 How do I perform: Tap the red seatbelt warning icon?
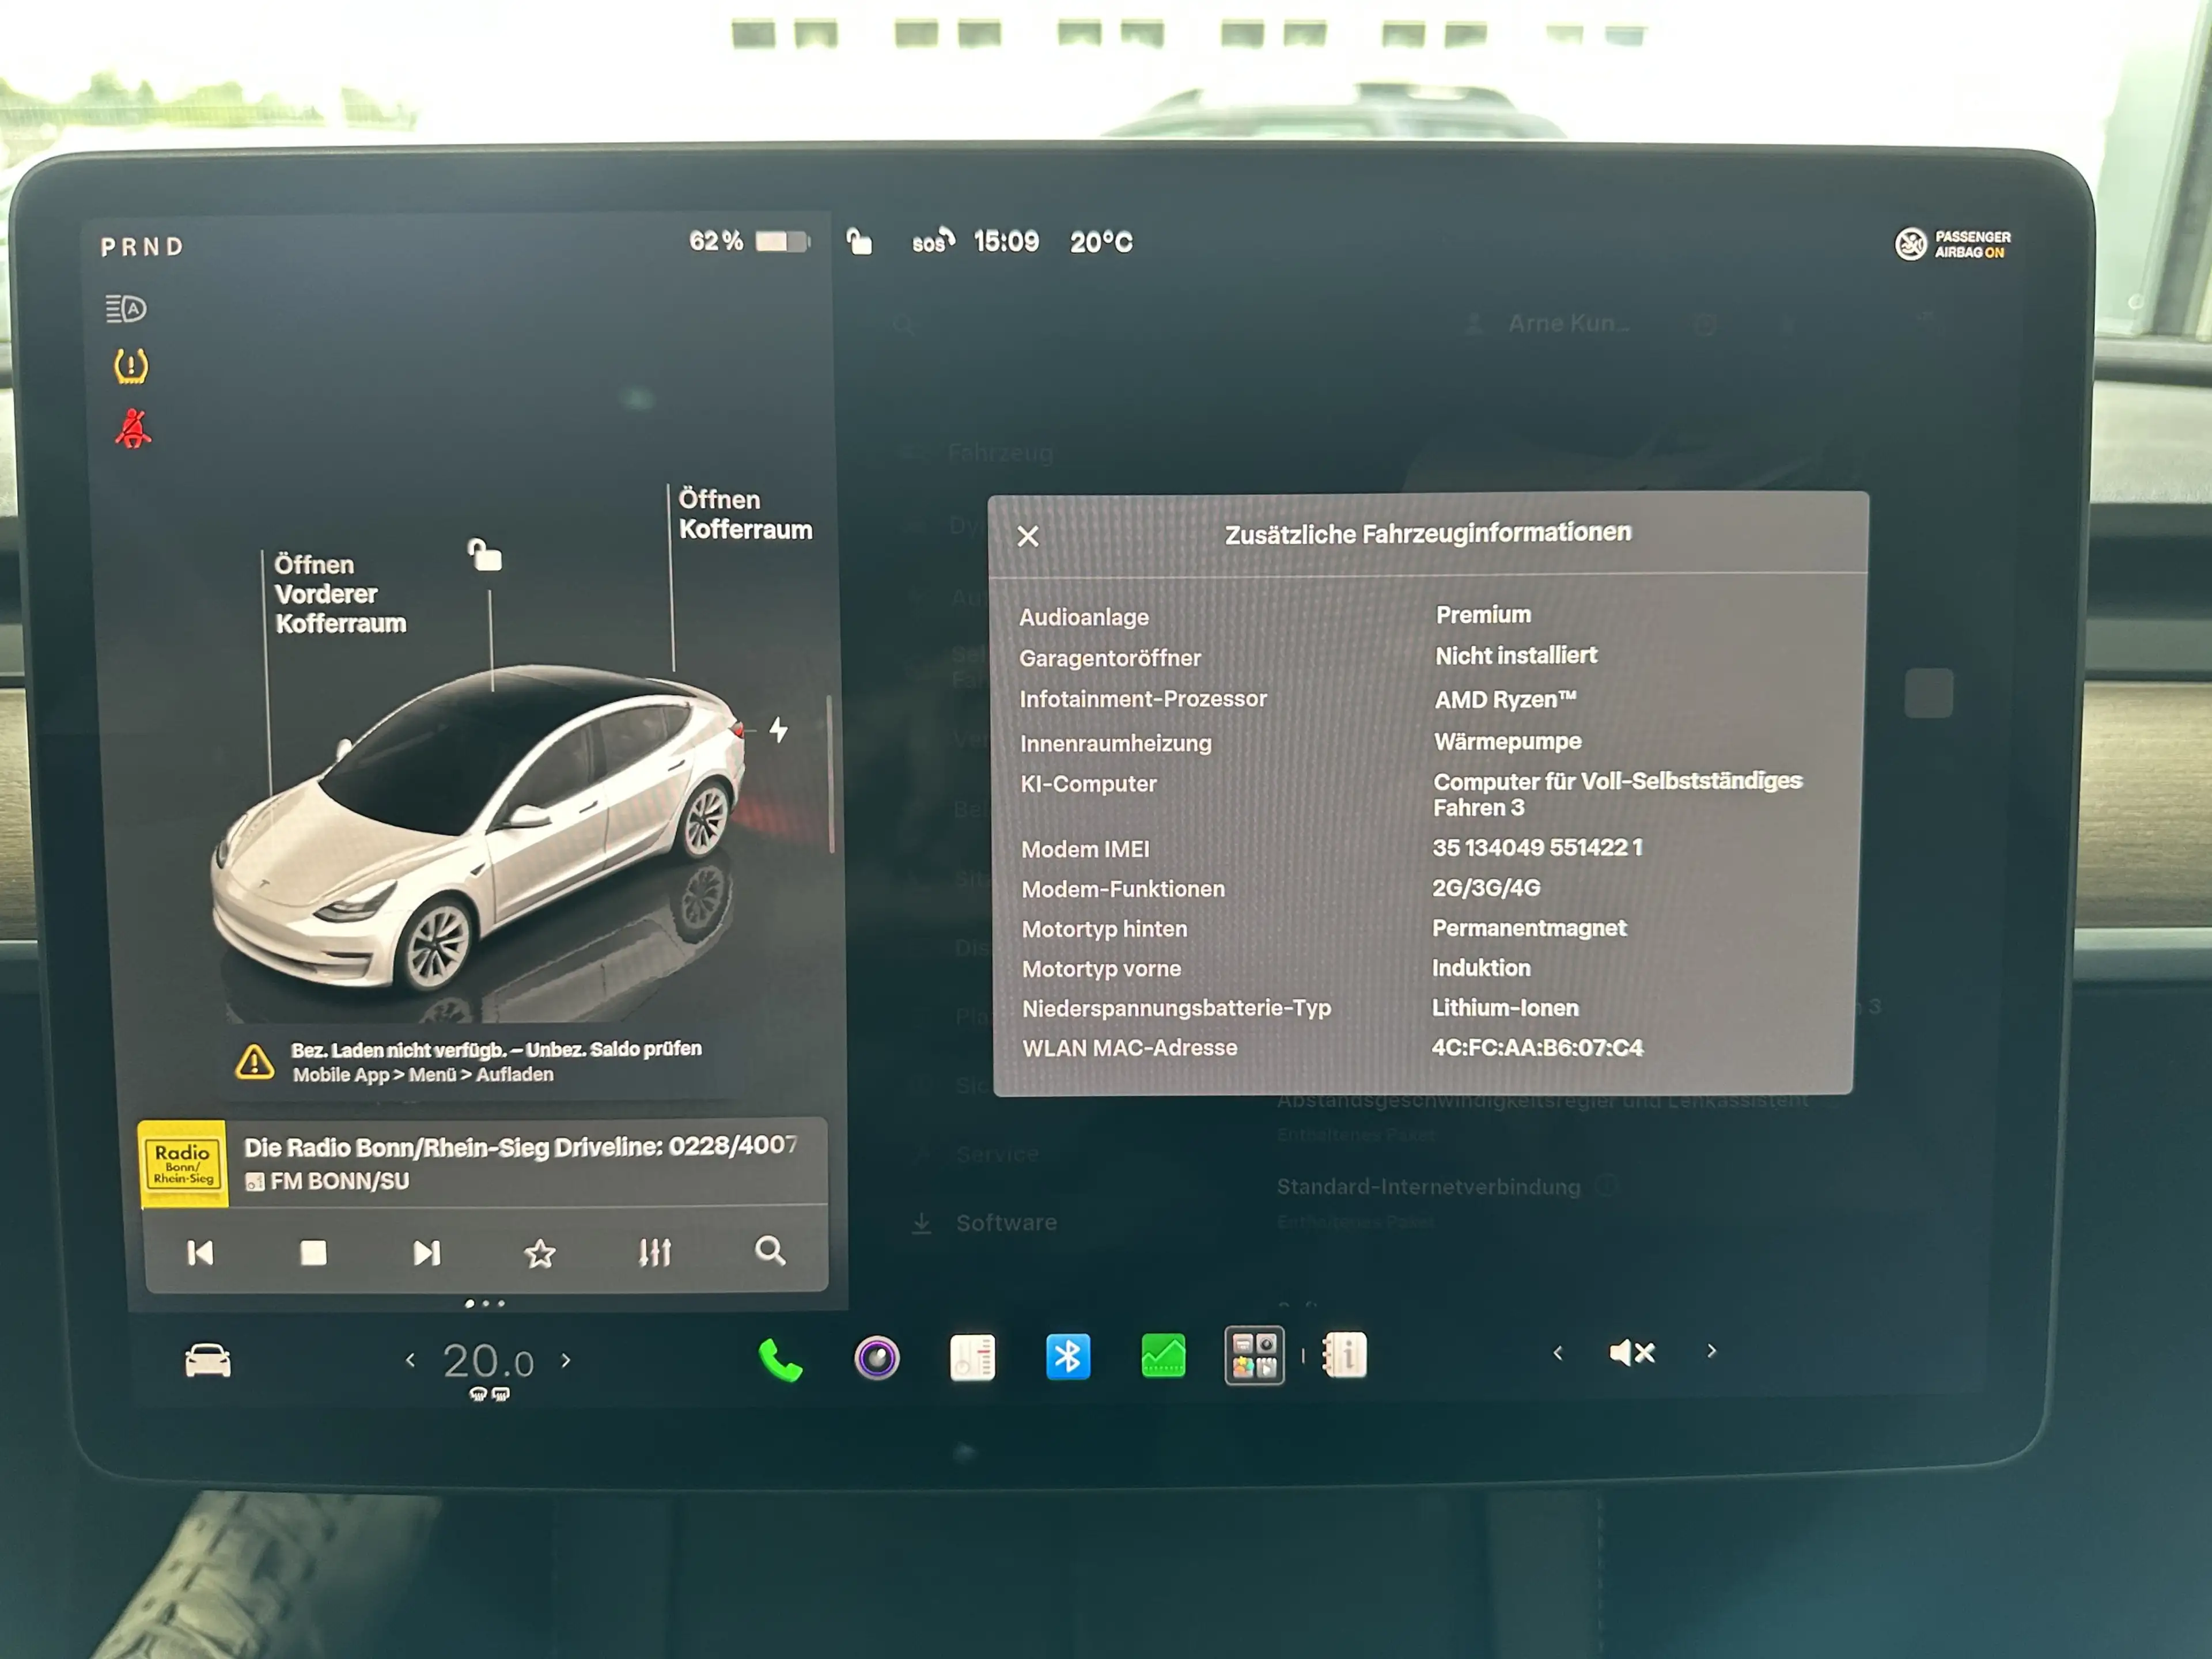pyautogui.click(x=132, y=428)
